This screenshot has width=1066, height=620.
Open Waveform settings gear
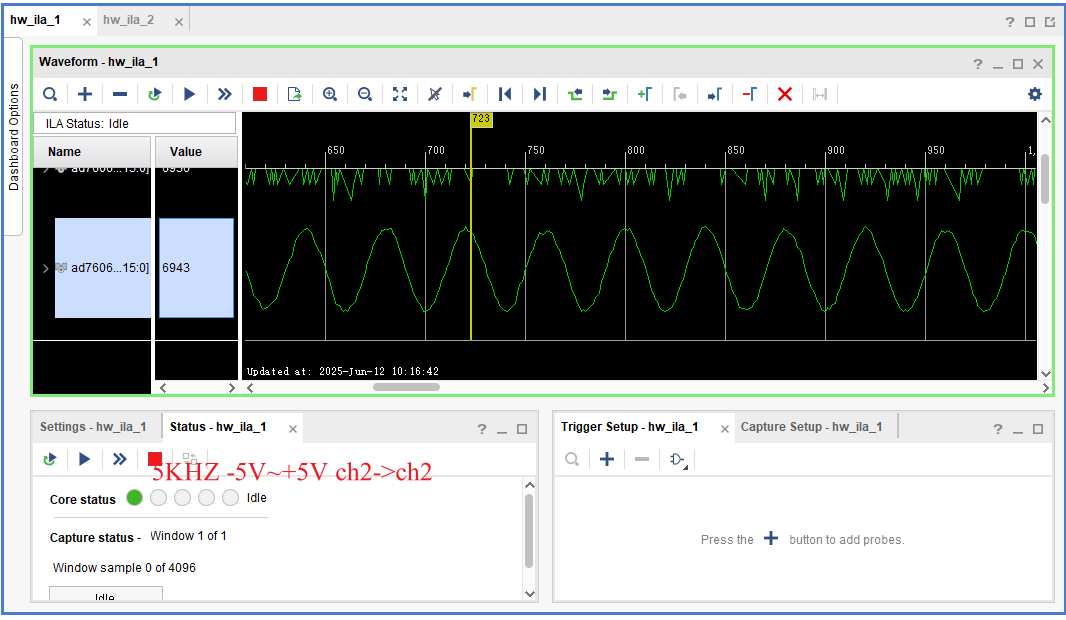coord(1035,94)
